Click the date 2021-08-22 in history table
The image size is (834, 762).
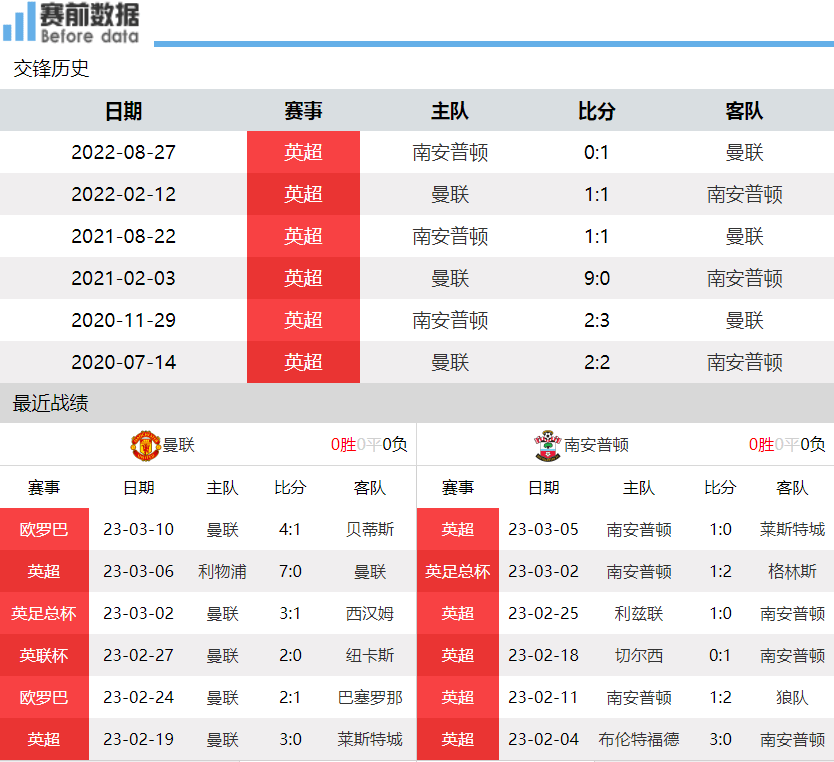123,236
